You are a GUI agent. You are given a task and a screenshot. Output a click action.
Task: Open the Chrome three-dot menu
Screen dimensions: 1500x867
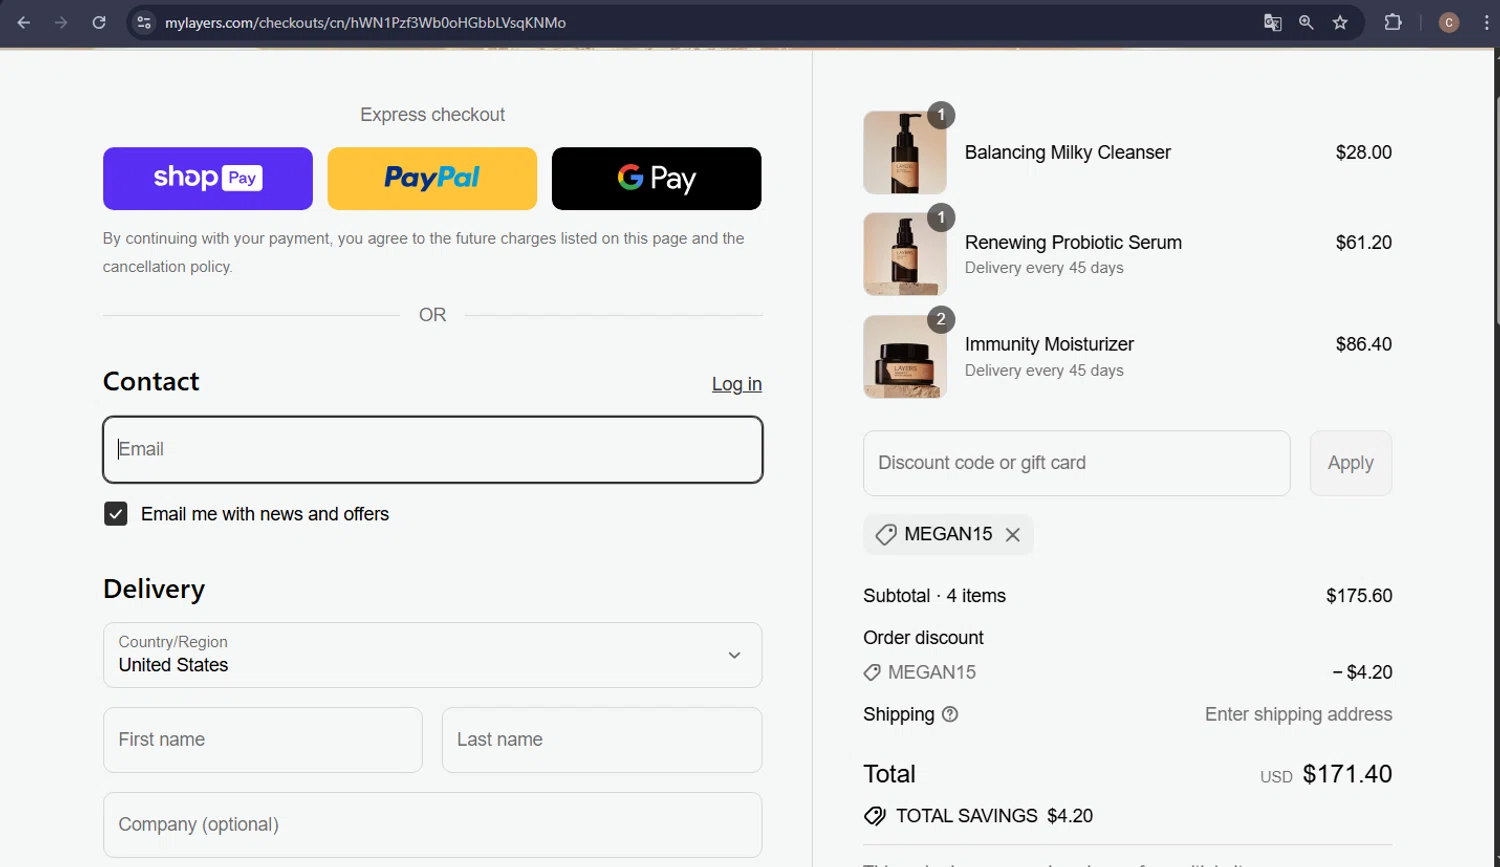coord(1487,22)
